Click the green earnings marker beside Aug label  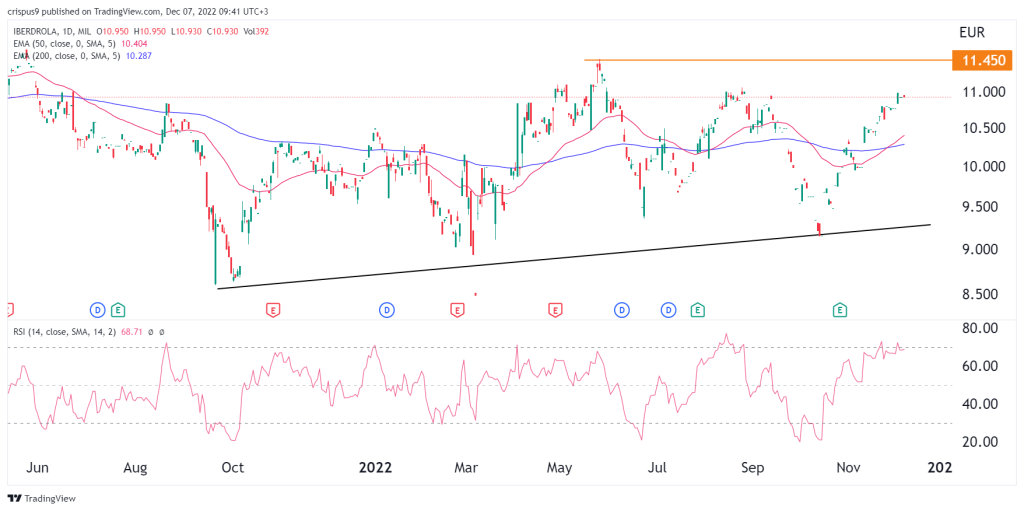click(118, 308)
